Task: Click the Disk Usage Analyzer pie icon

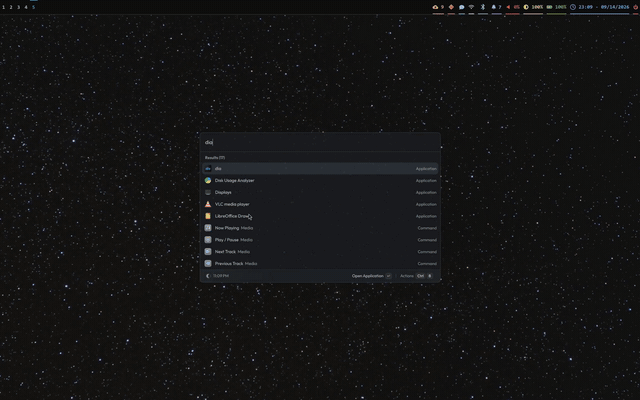Action: pyautogui.click(x=208, y=180)
